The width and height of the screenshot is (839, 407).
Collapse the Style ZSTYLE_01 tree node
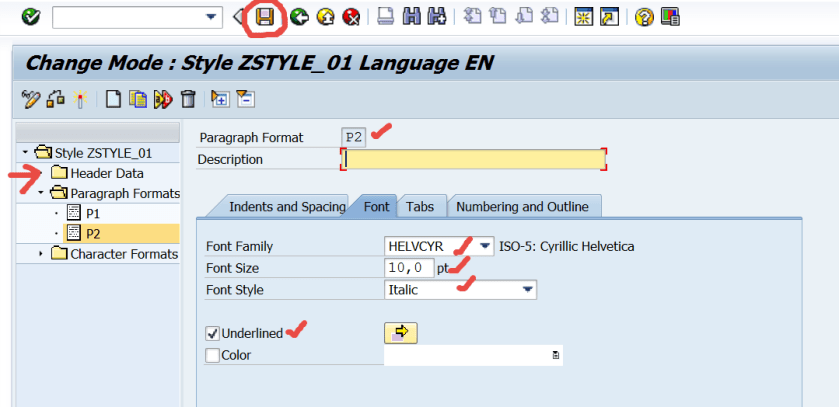coord(25,153)
